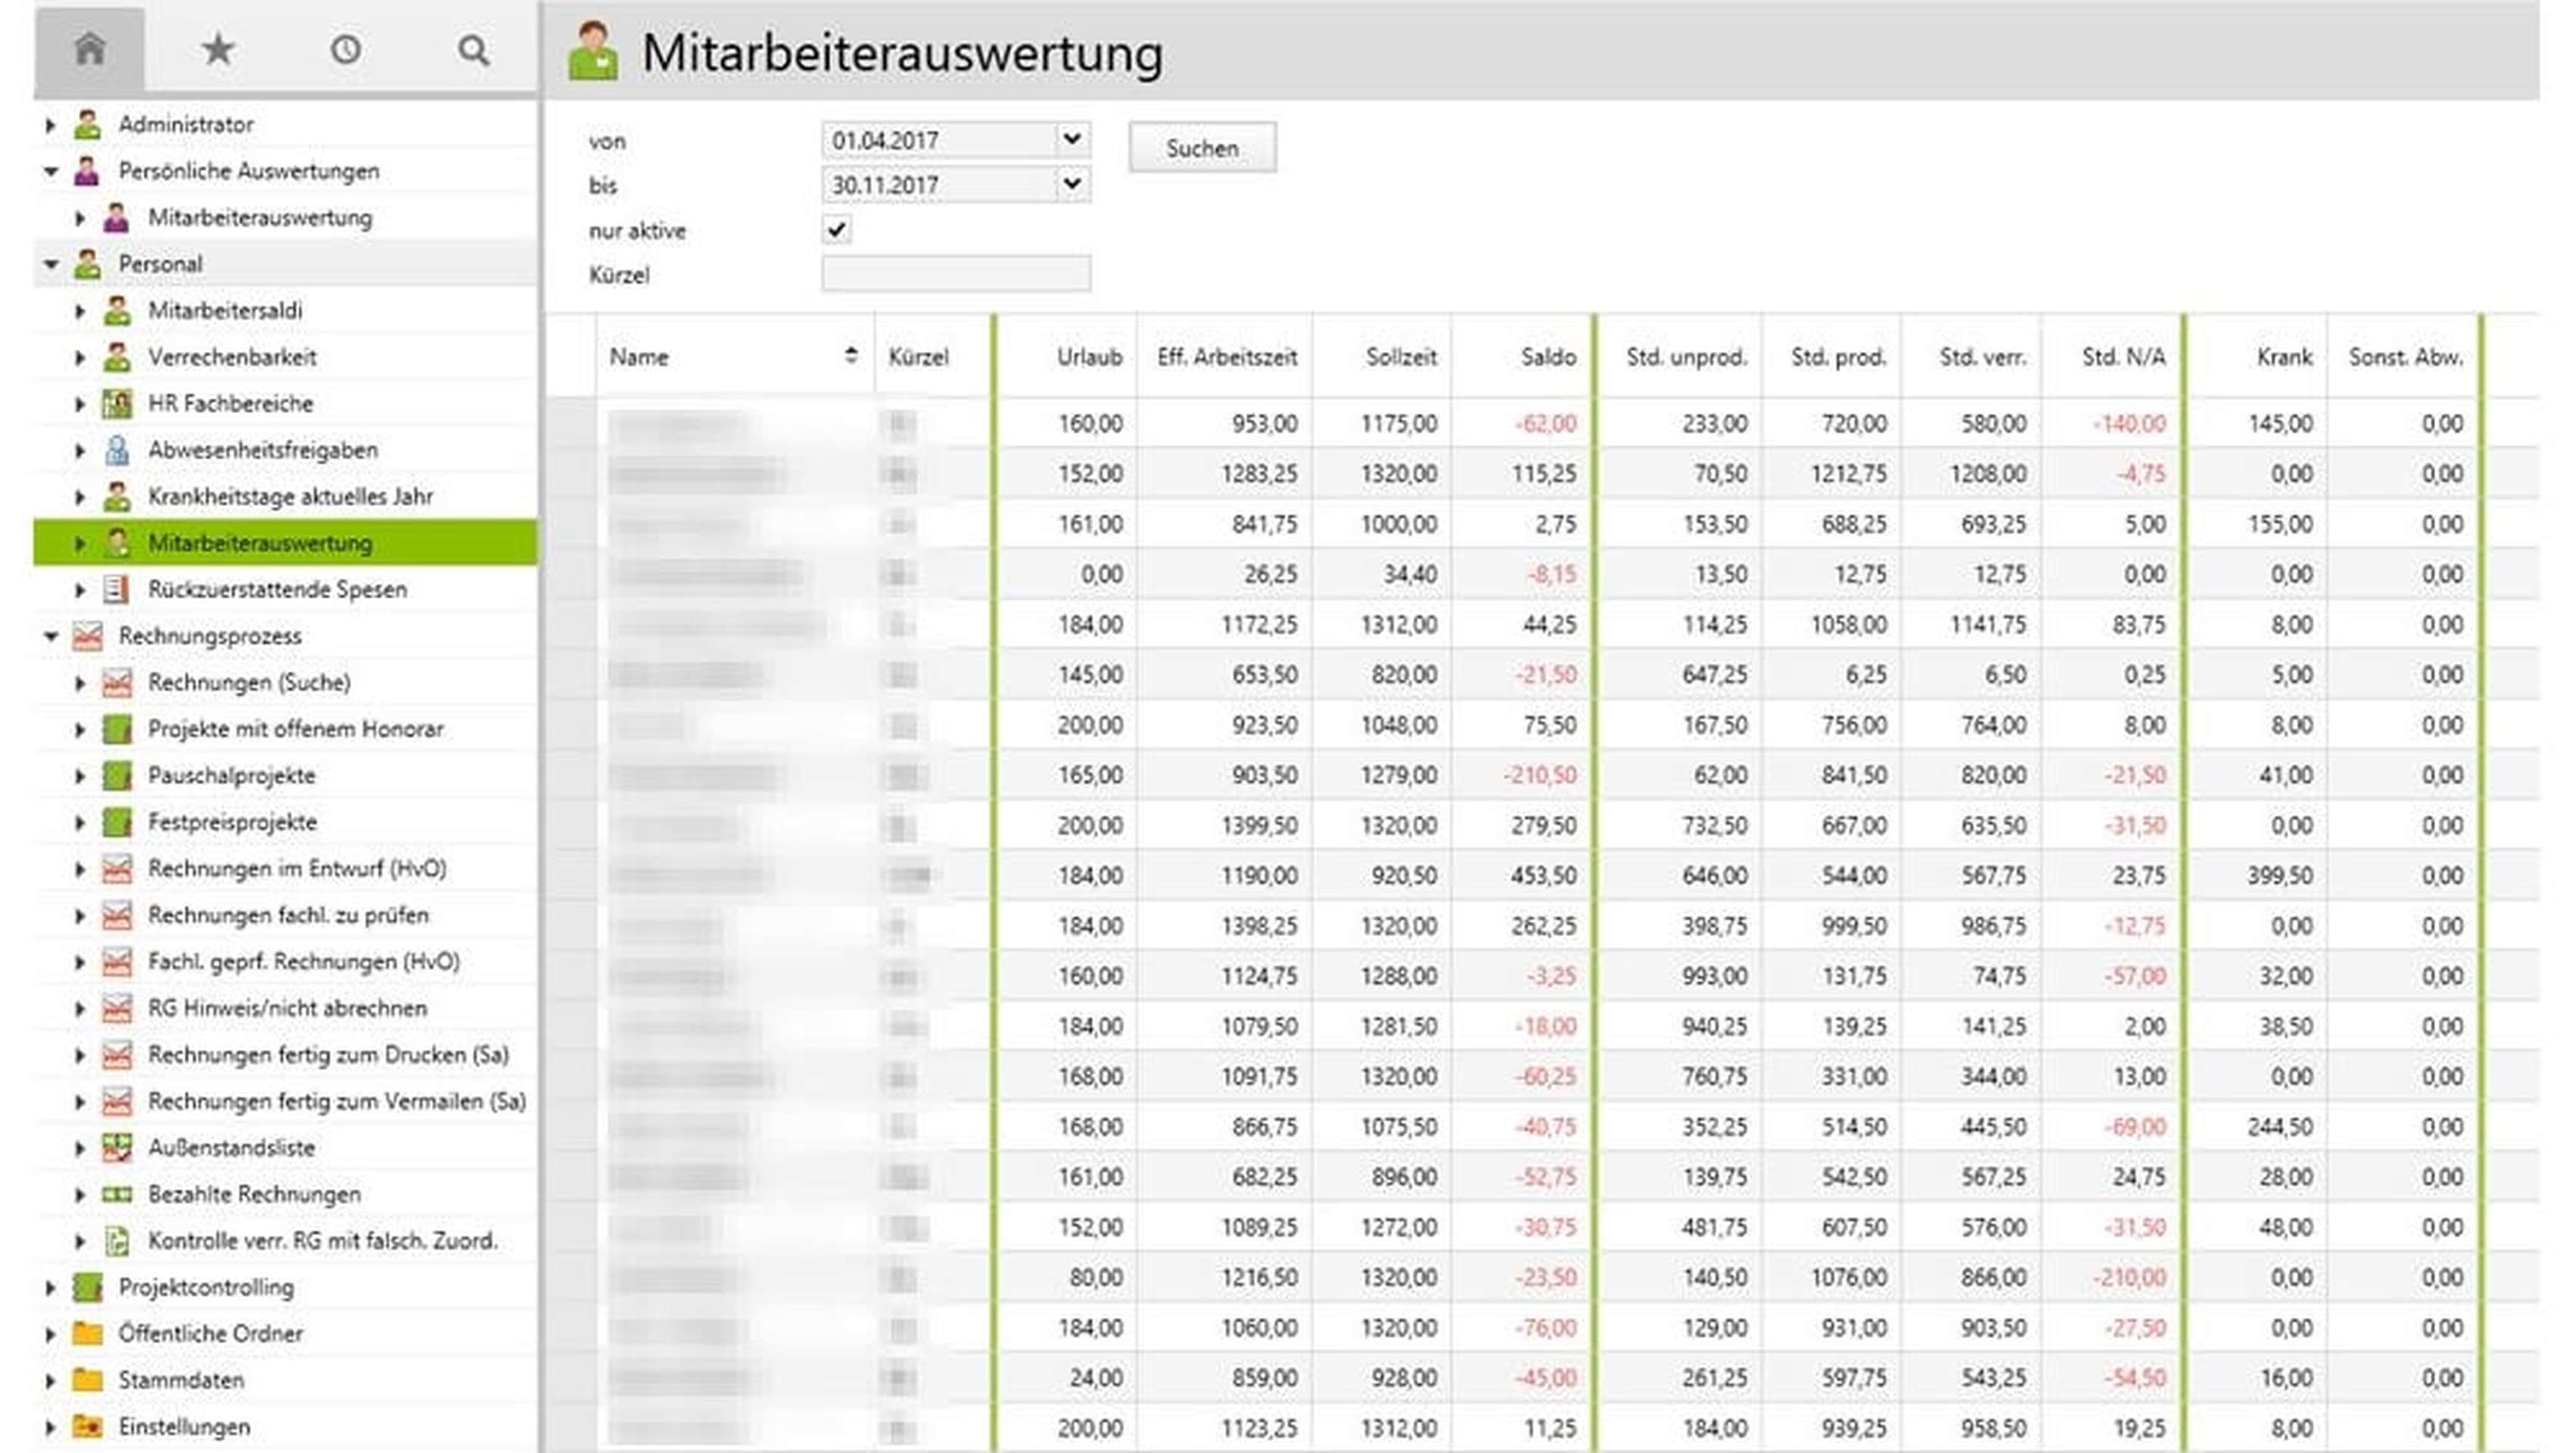
Task: Expand the Projektcontrolling tree node
Action: 51,1287
